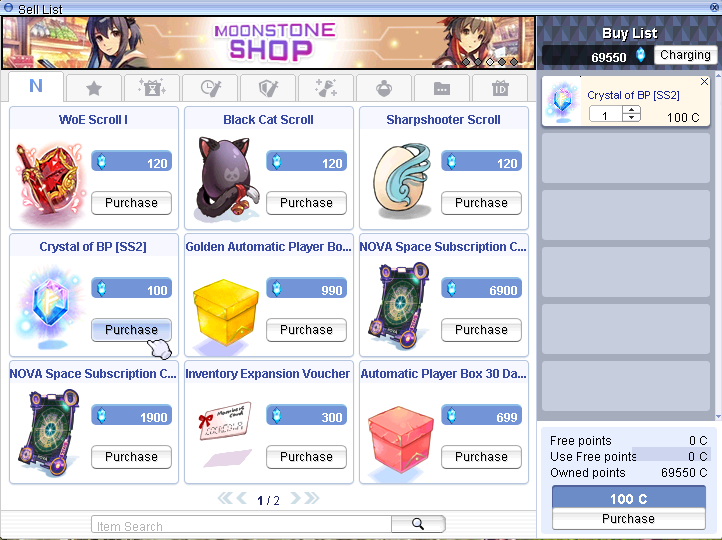
Task: Open the potion pot category tab
Action: click(384, 88)
